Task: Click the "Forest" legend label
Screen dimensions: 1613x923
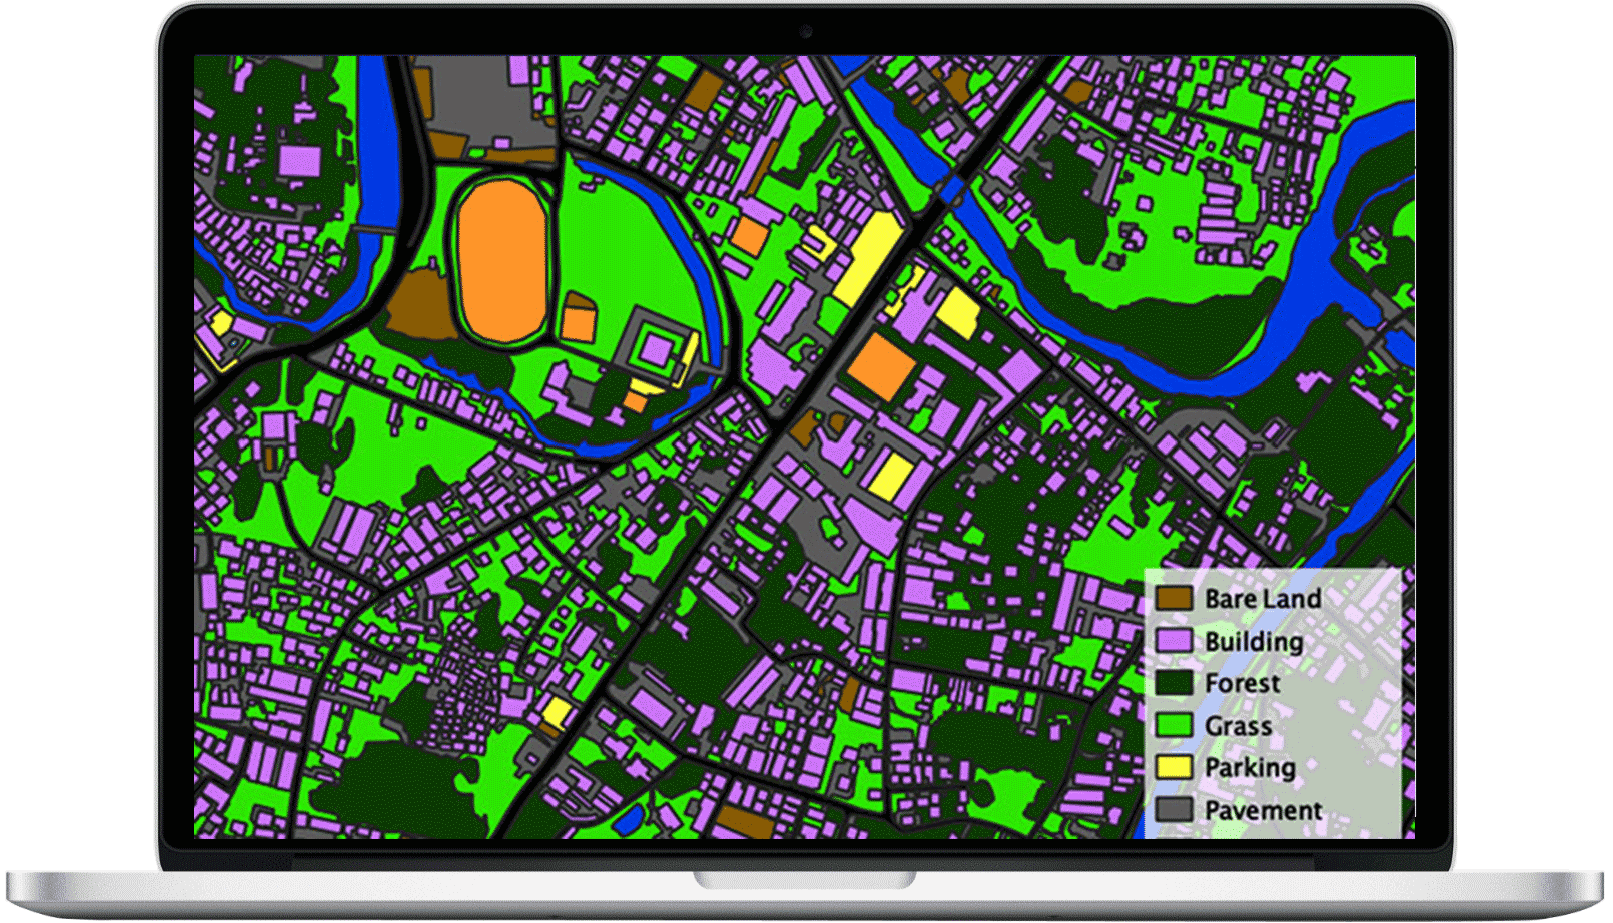Action: point(1242,683)
